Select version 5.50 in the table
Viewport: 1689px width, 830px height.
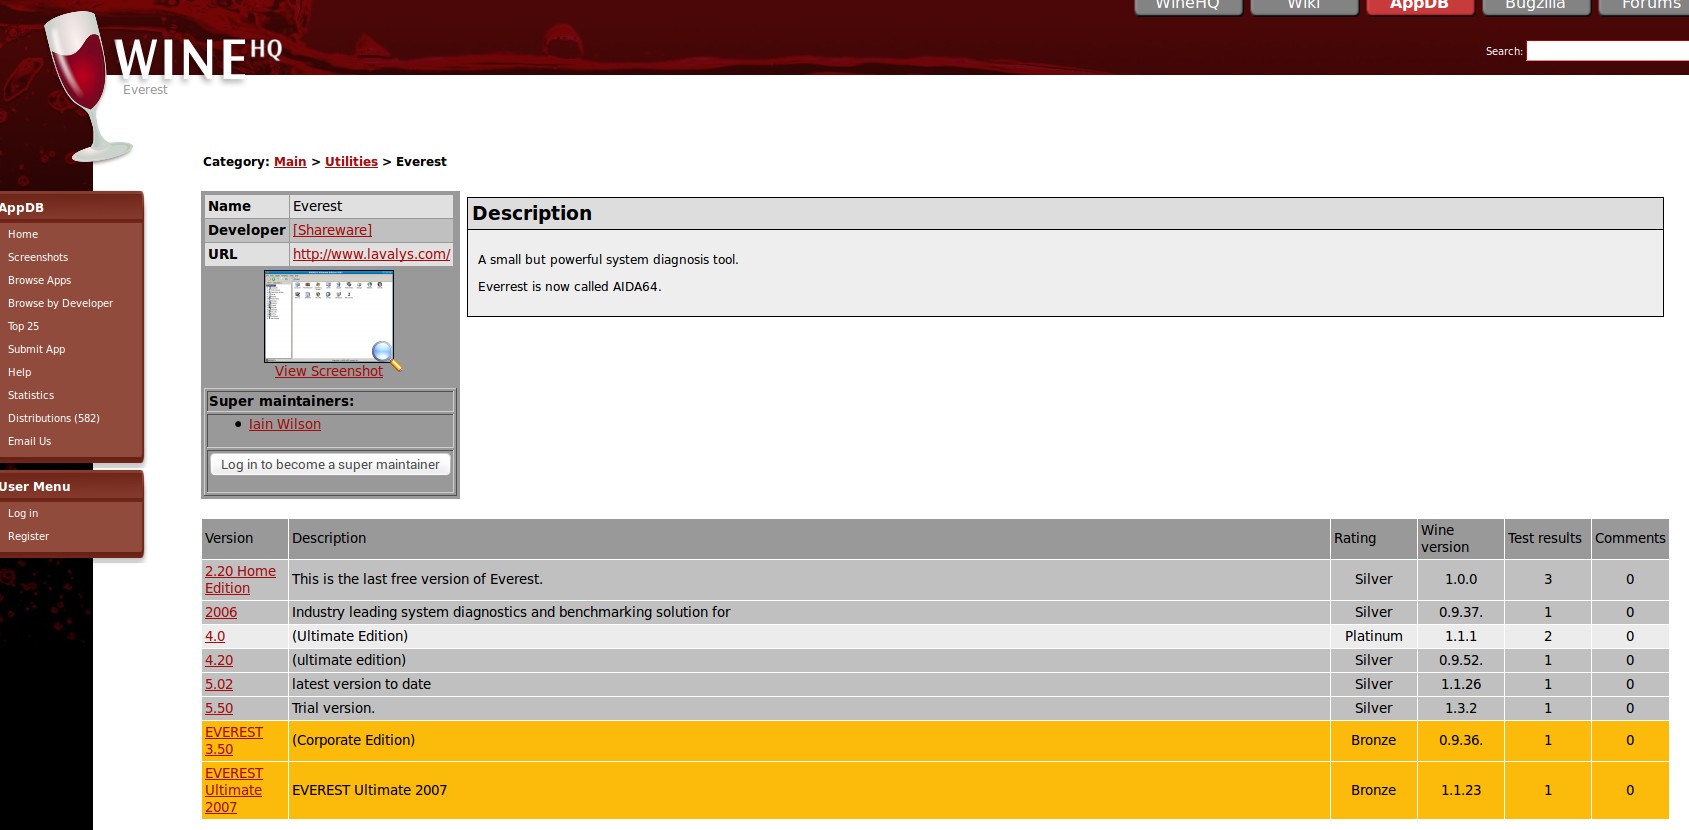(x=219, y=708)
